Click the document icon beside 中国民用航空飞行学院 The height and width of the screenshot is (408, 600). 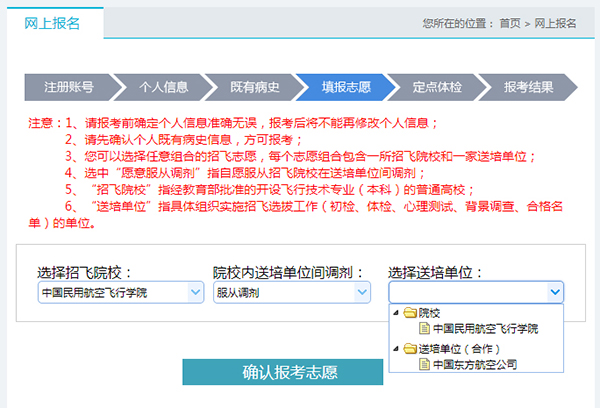425,328
